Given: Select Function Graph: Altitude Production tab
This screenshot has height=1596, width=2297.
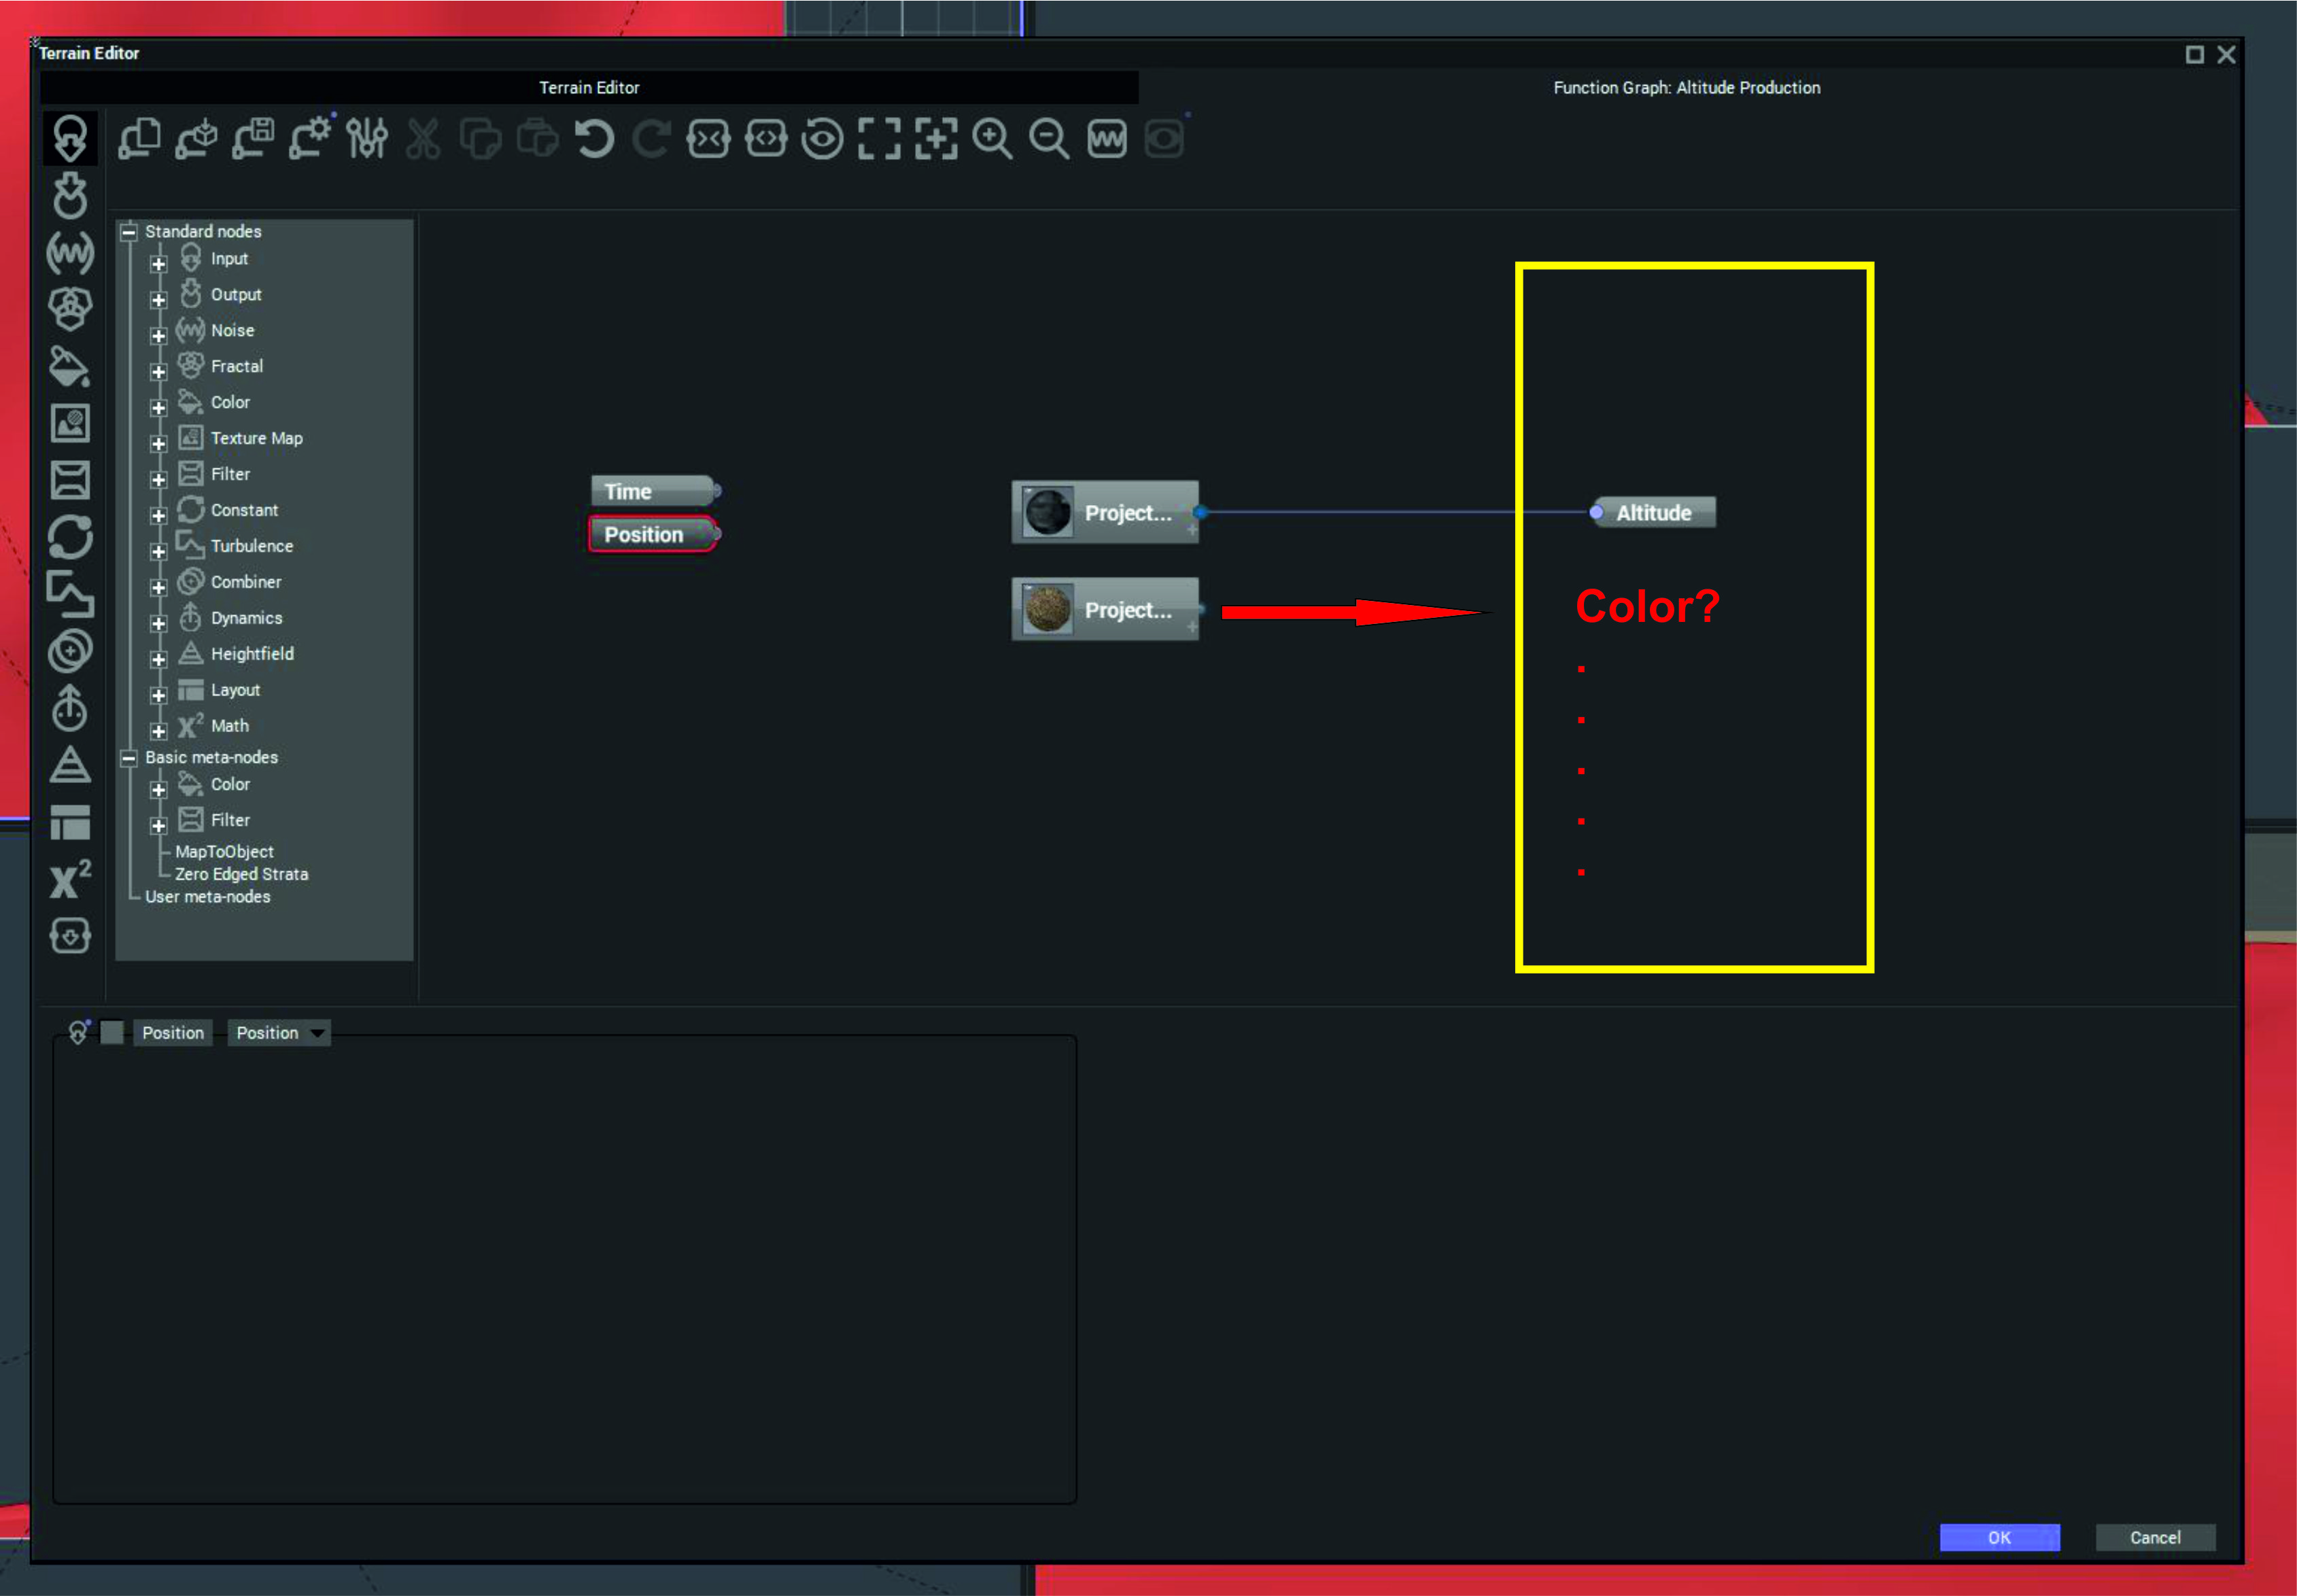Looking at the screenshot, I should pos(1686,87).
